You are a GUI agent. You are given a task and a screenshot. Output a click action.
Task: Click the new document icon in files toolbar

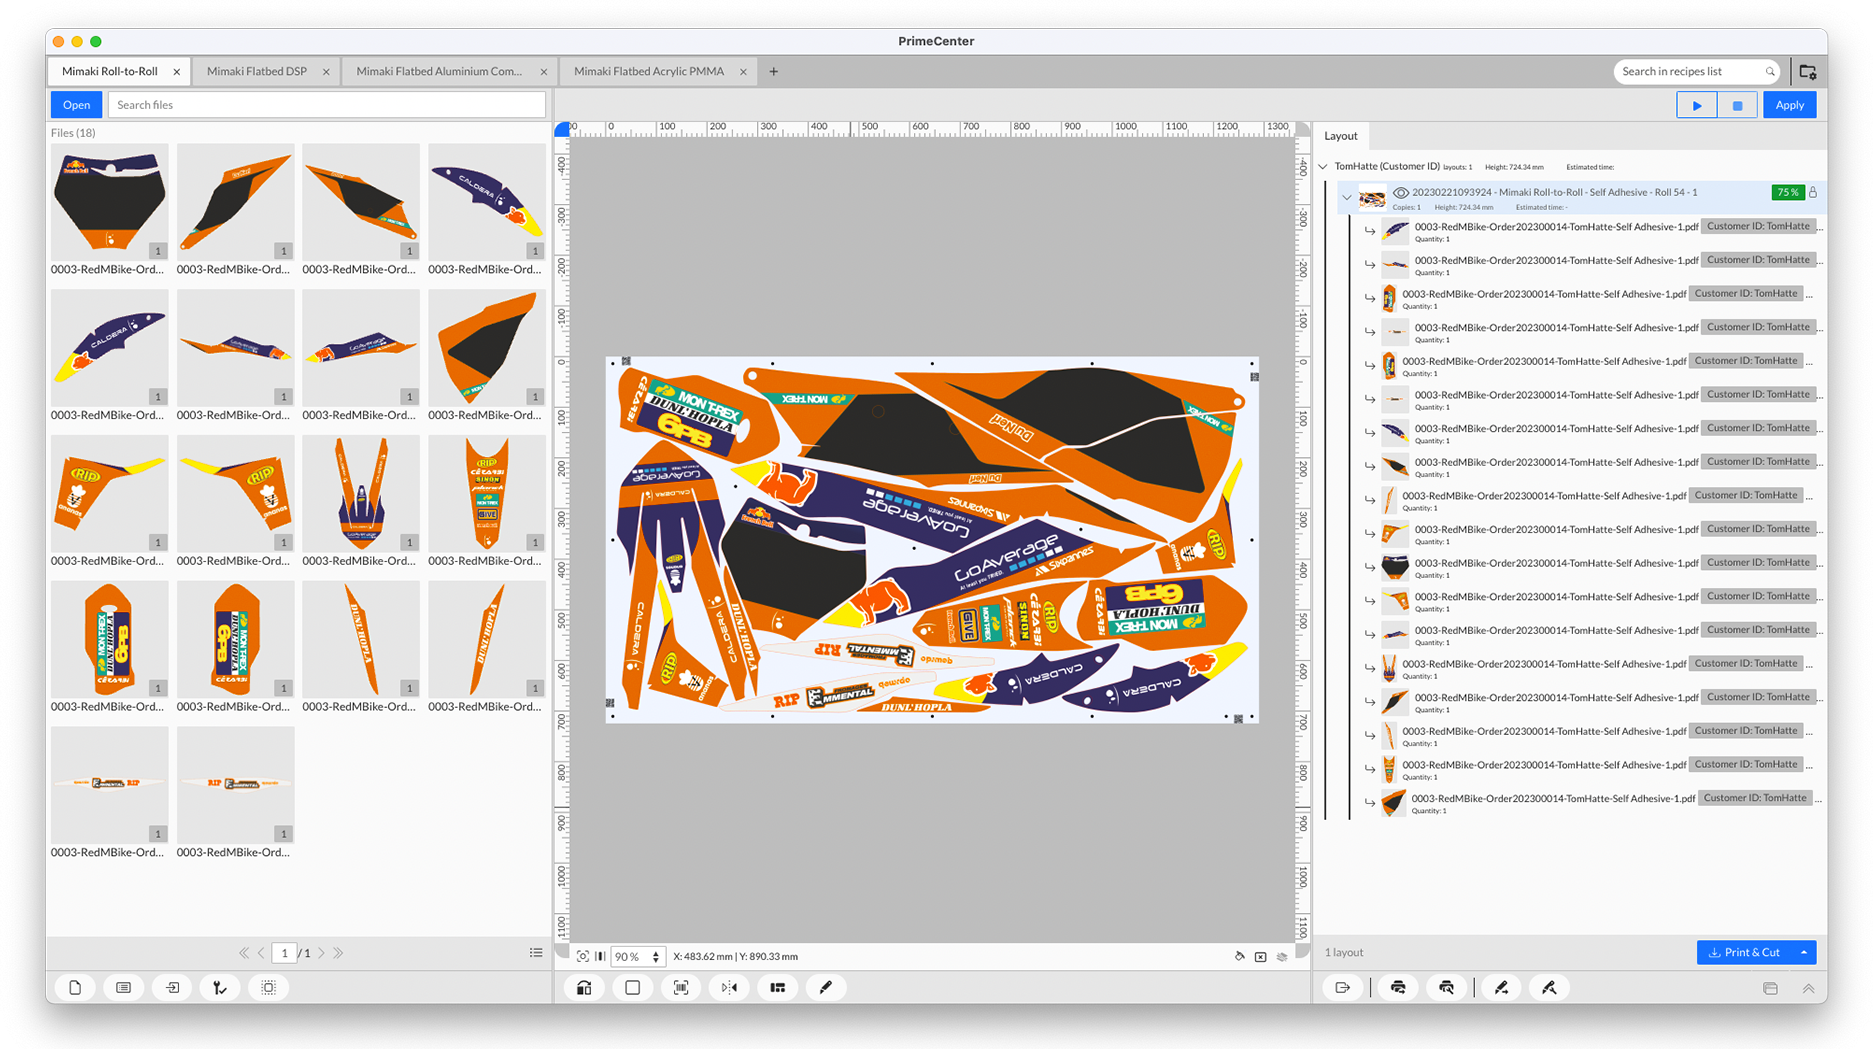tap(75, 987)
